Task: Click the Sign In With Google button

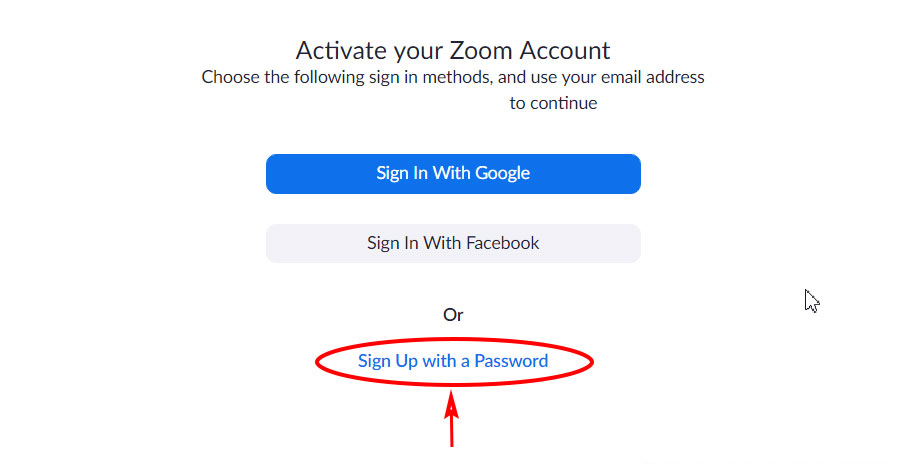Action: point(453,173)
